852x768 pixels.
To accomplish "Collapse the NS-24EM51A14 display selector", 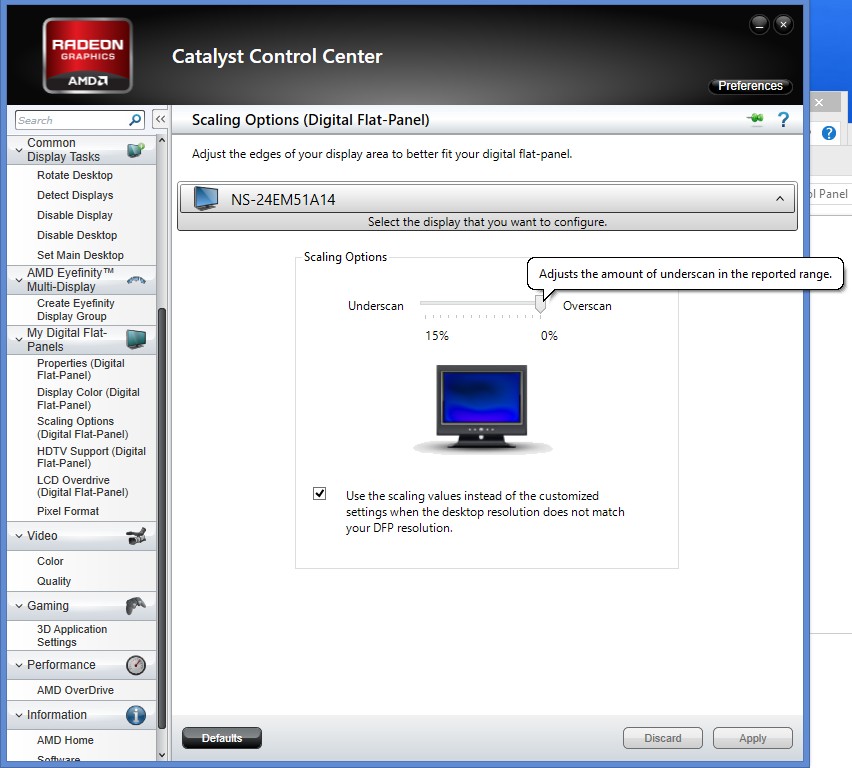I will [x=781, y=198].
